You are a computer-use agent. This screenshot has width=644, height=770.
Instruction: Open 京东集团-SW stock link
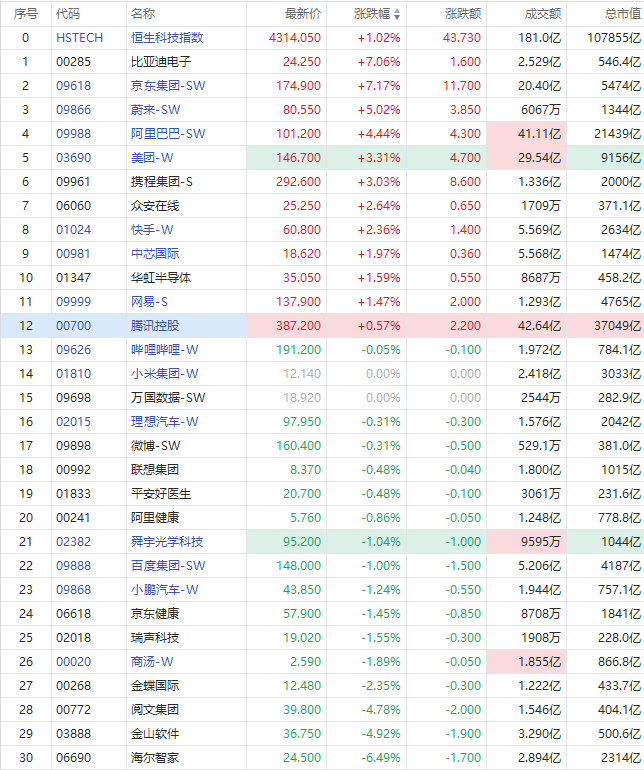point(168,86)
